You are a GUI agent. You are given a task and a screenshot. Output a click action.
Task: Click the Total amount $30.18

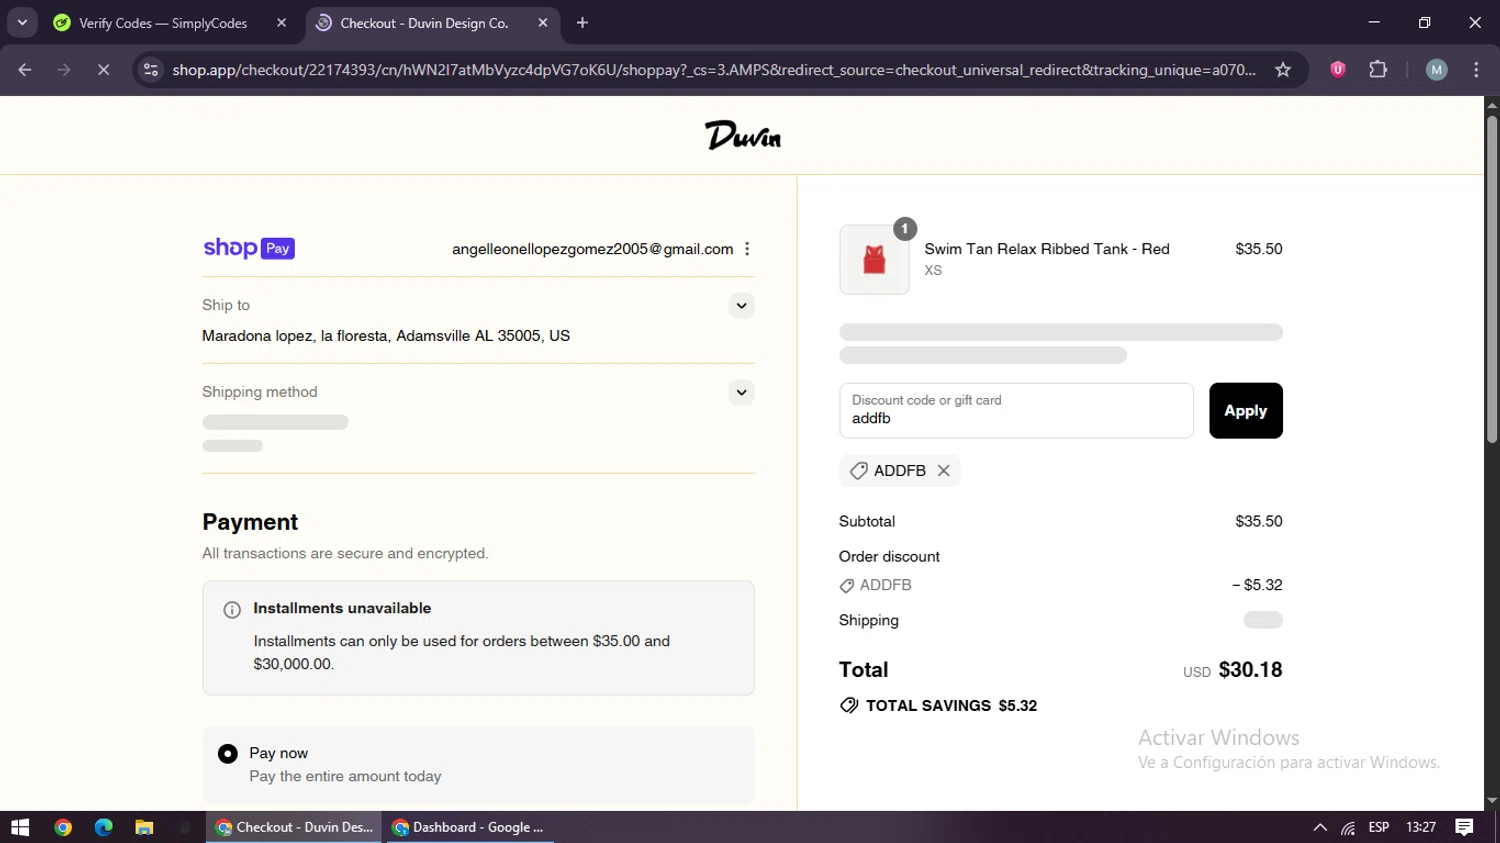click(1250, 670)
